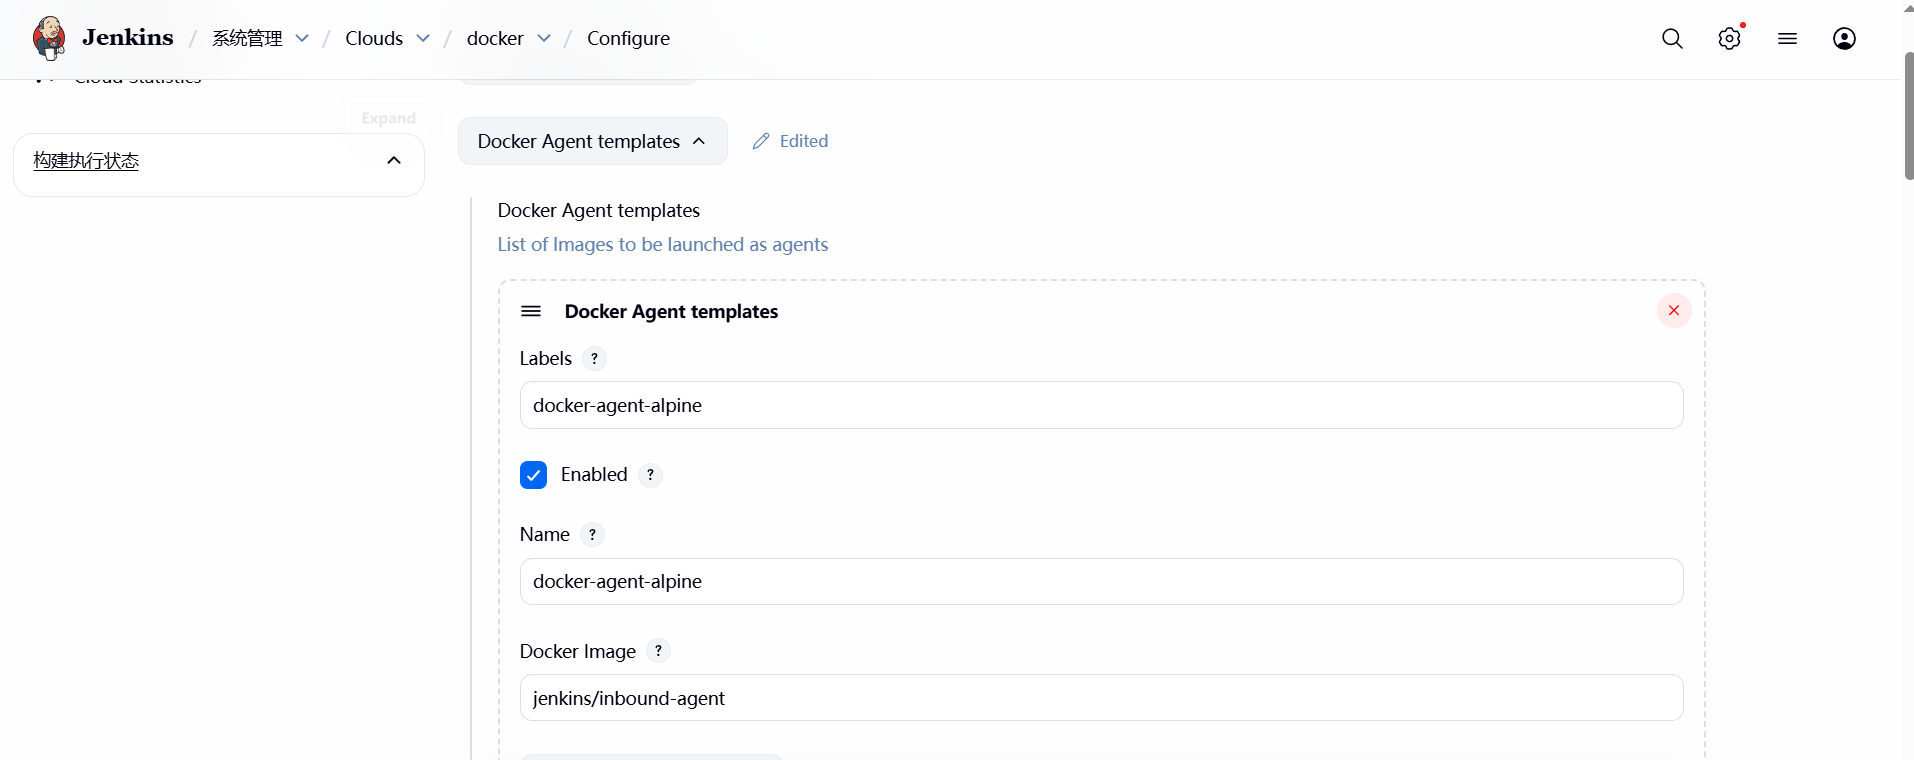Remove the Docker Agent template with red X
1914x760 pixels.
click(1673, 311)
